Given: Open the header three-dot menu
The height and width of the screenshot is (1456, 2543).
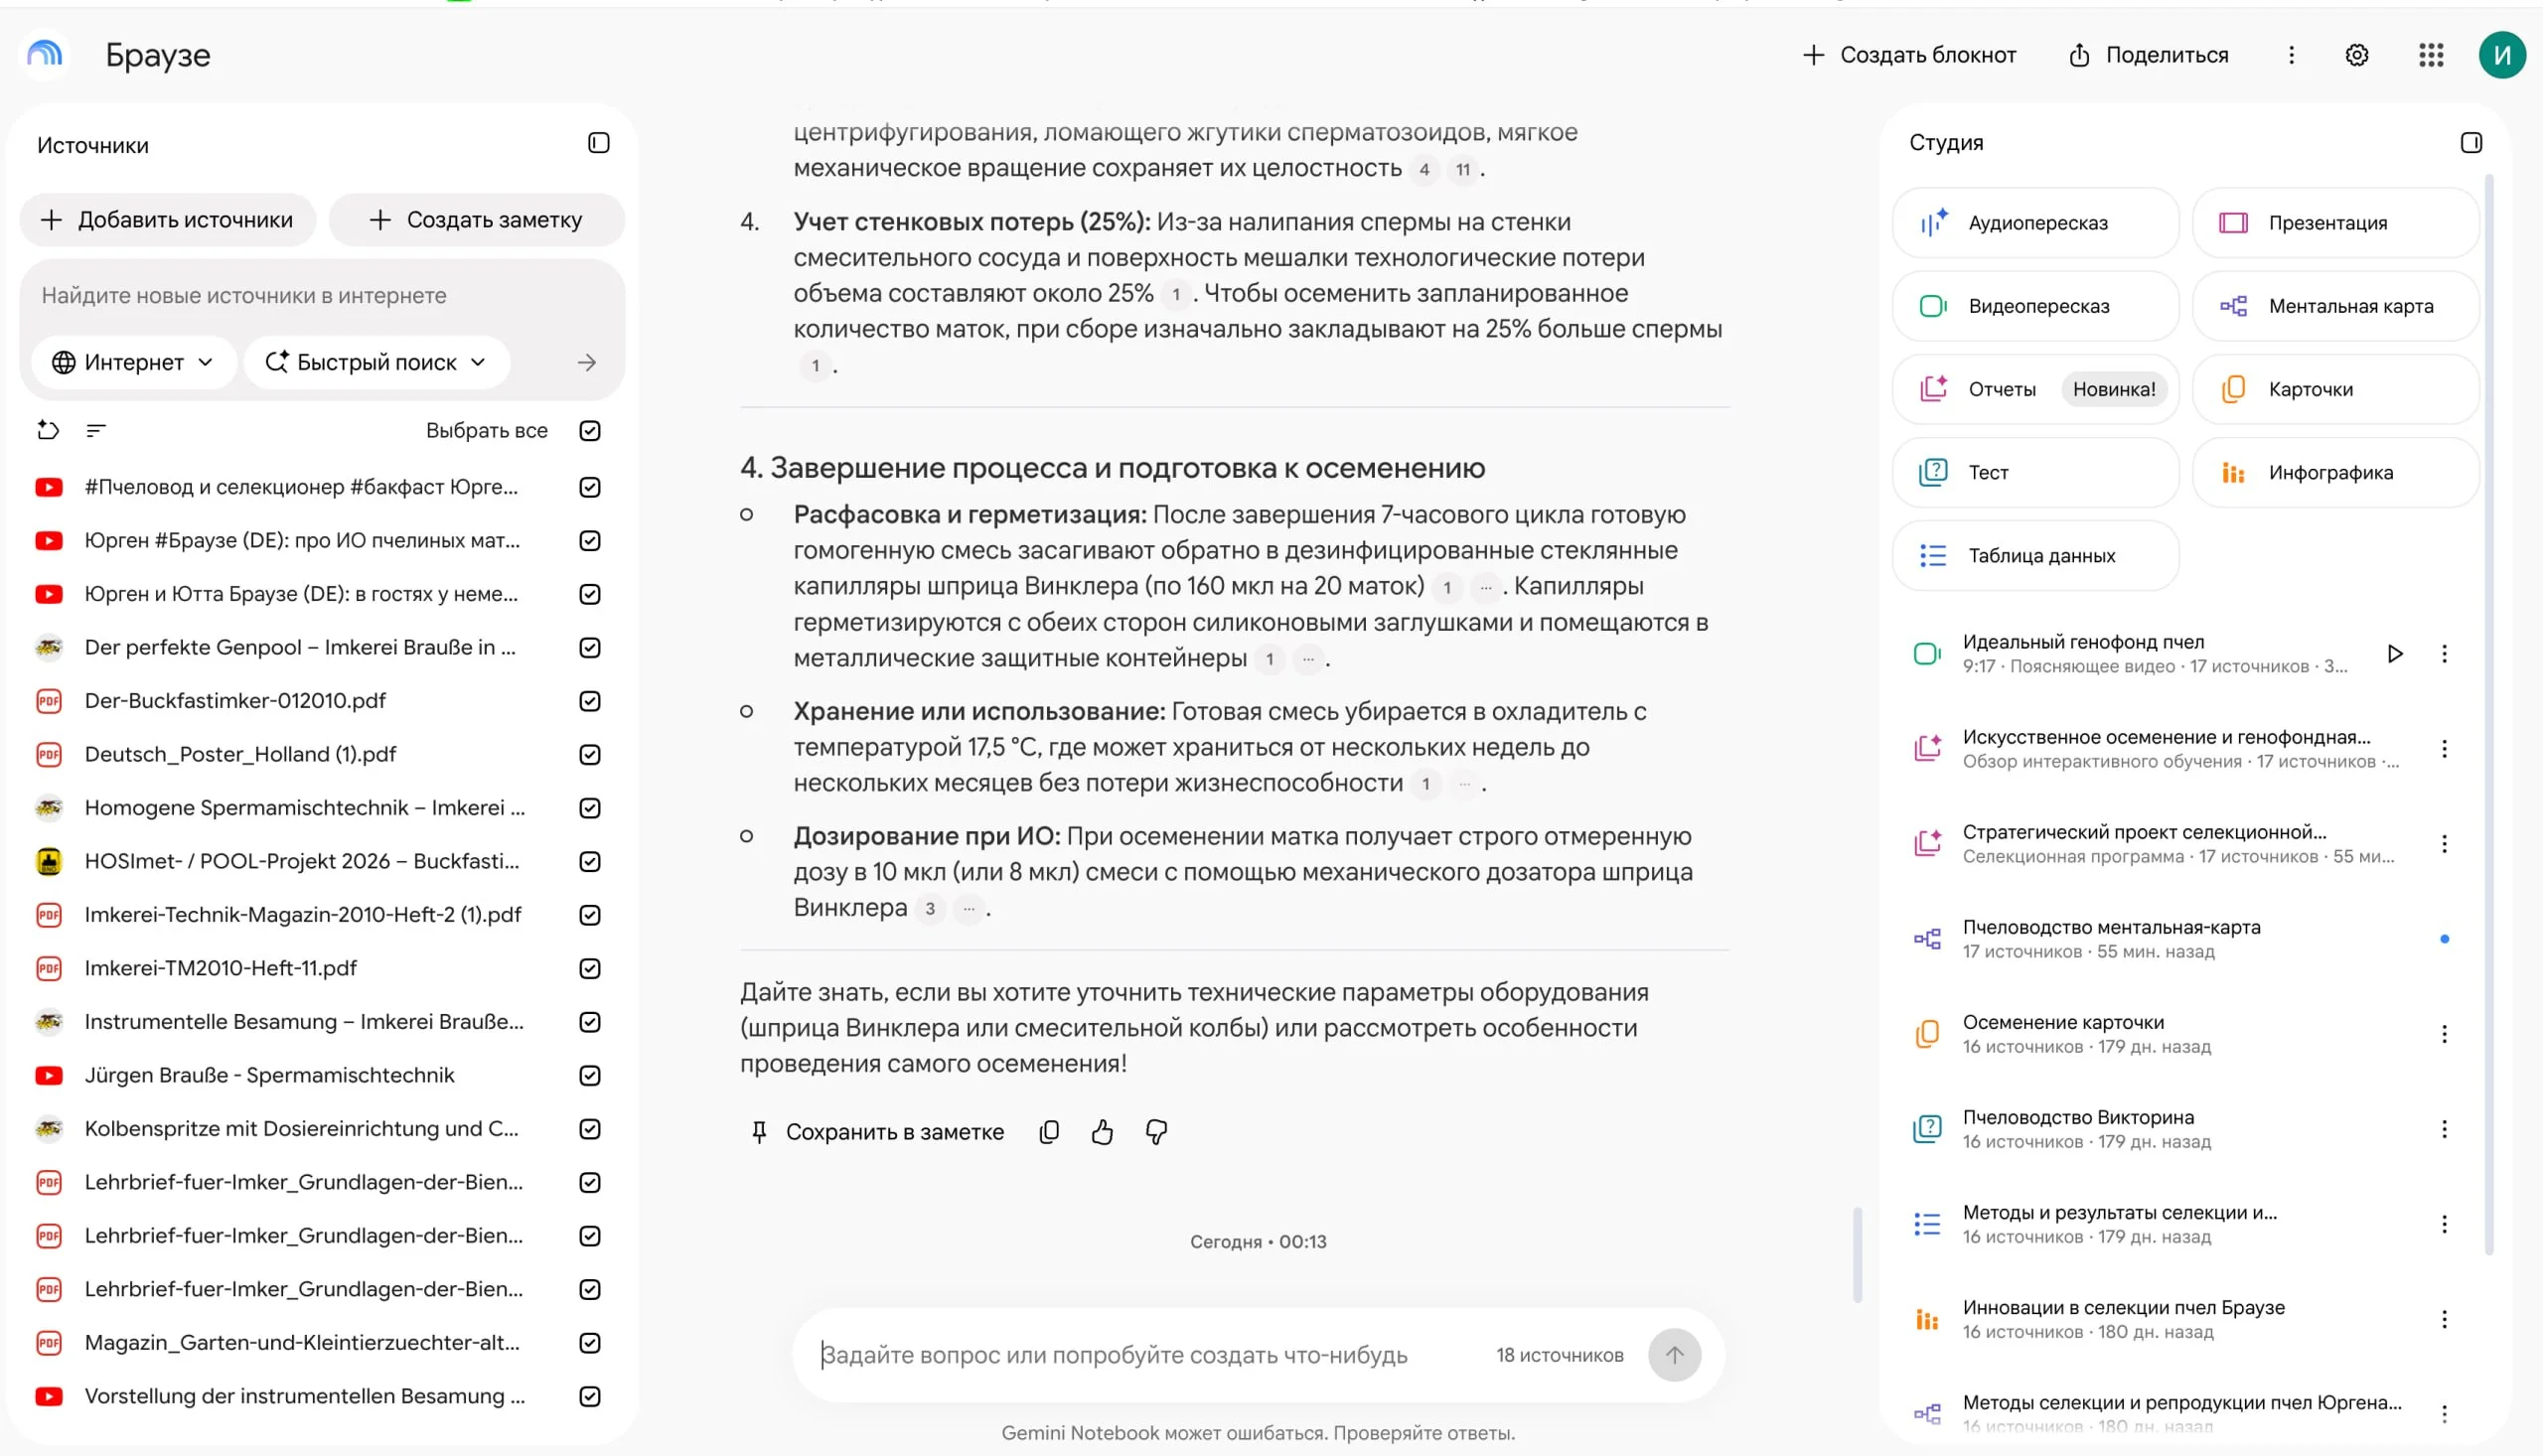Looking at the screenshot, I should pyautogui.click(x=2291, y=55).
